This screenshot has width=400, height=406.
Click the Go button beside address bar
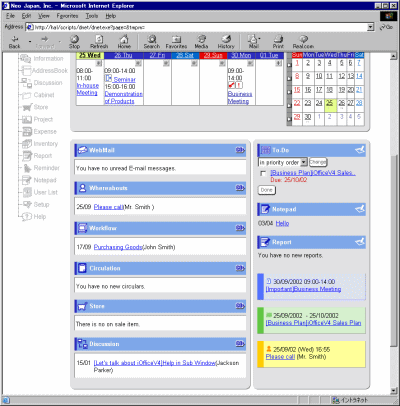tap(387, 27)
